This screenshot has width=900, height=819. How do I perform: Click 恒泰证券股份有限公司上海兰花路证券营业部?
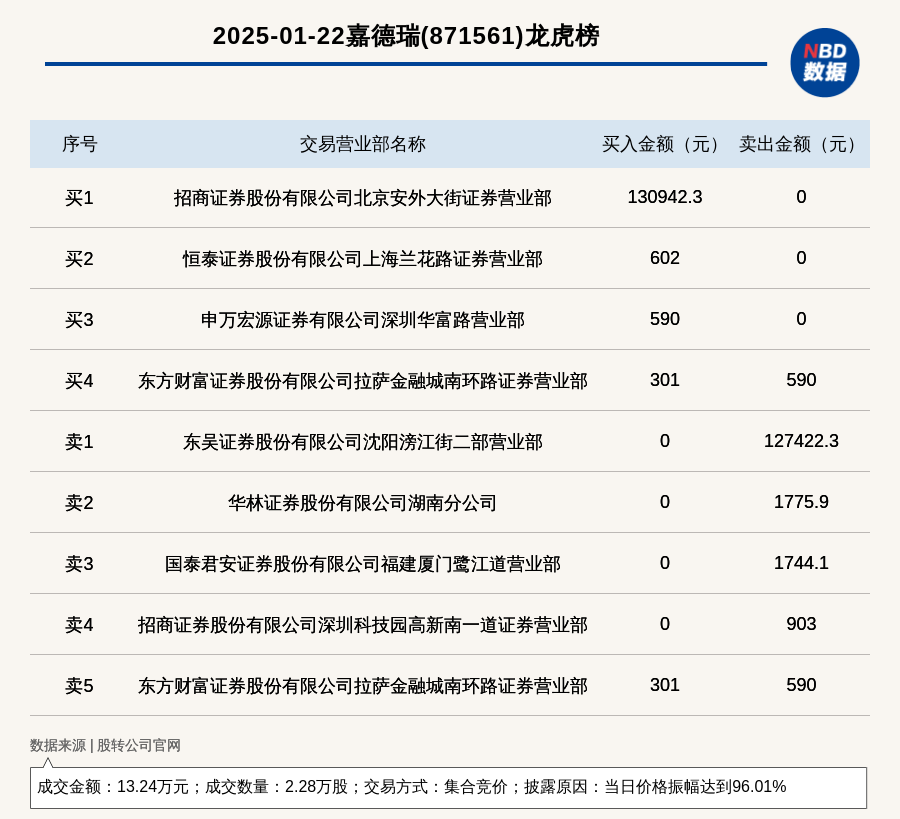coord(363,259)
